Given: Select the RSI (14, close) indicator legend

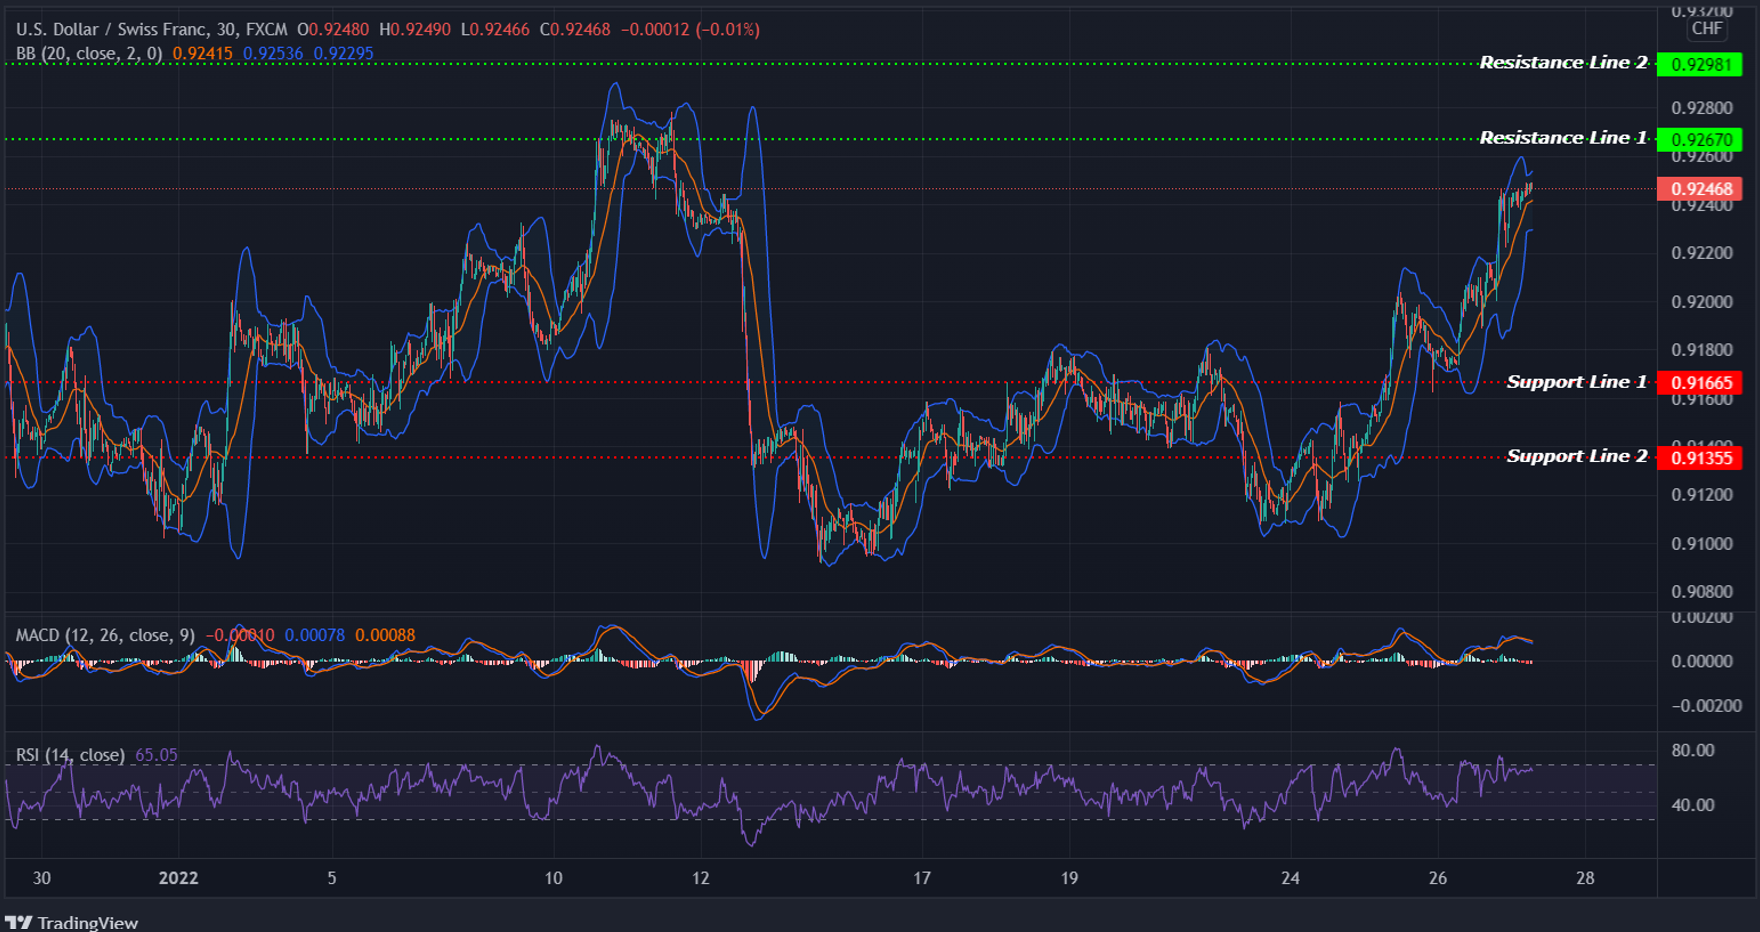Looking at the screenshot, I should pos(70,755).
